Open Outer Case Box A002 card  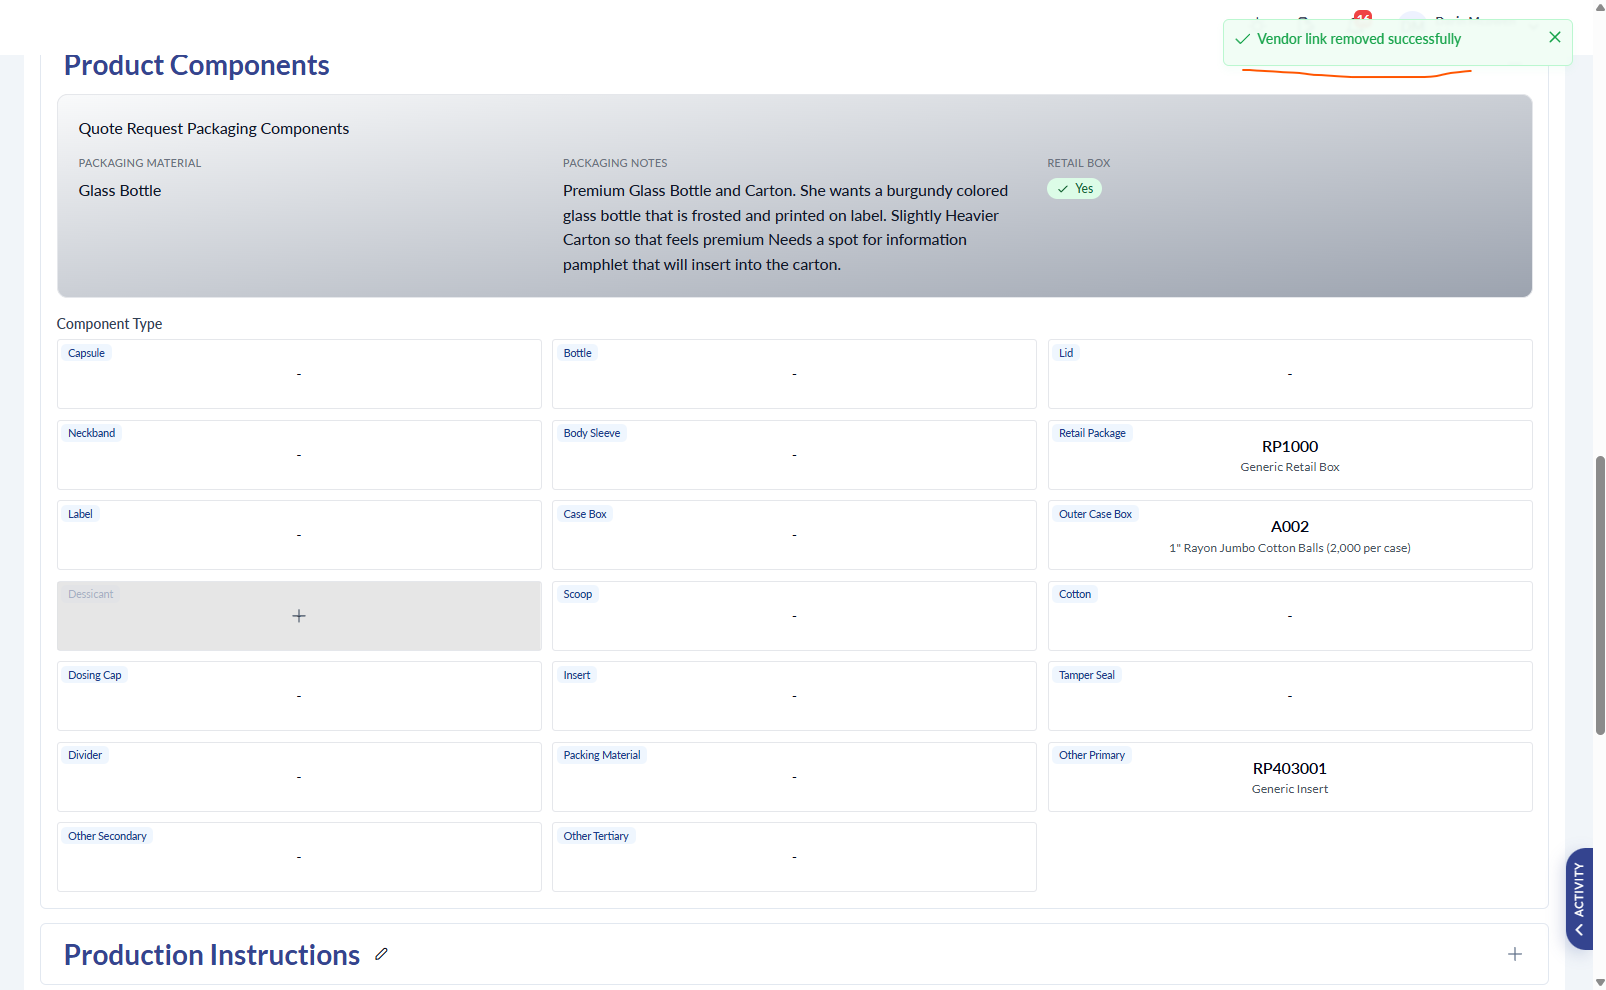click(1290, 535)
